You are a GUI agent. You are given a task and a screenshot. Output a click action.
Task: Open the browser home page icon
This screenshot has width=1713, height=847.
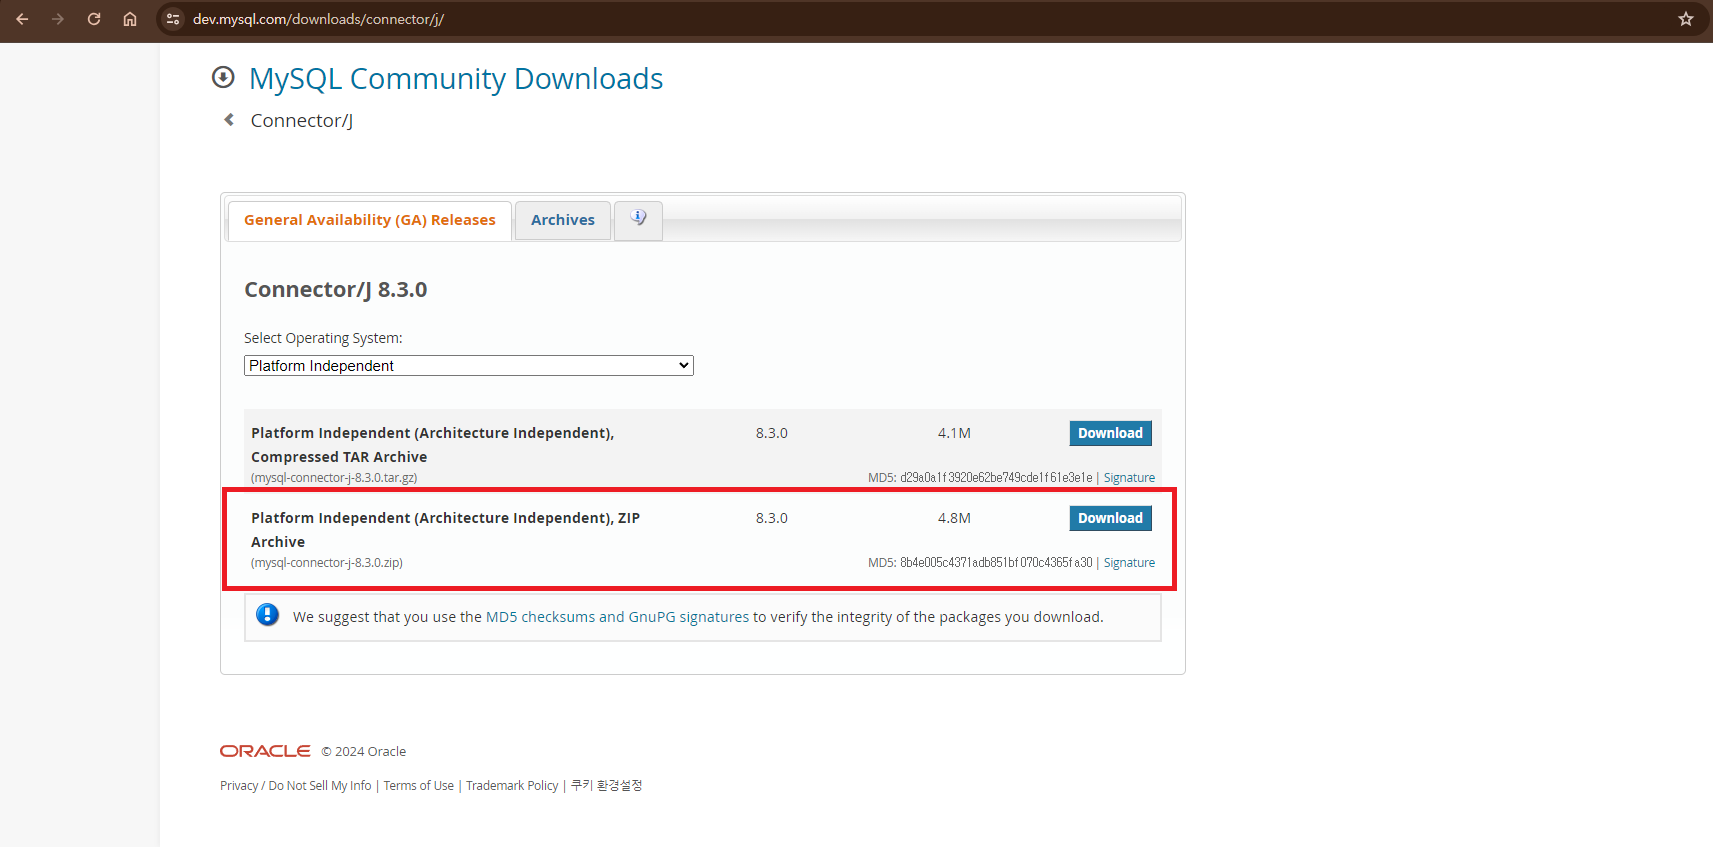[x=130, y=19]
